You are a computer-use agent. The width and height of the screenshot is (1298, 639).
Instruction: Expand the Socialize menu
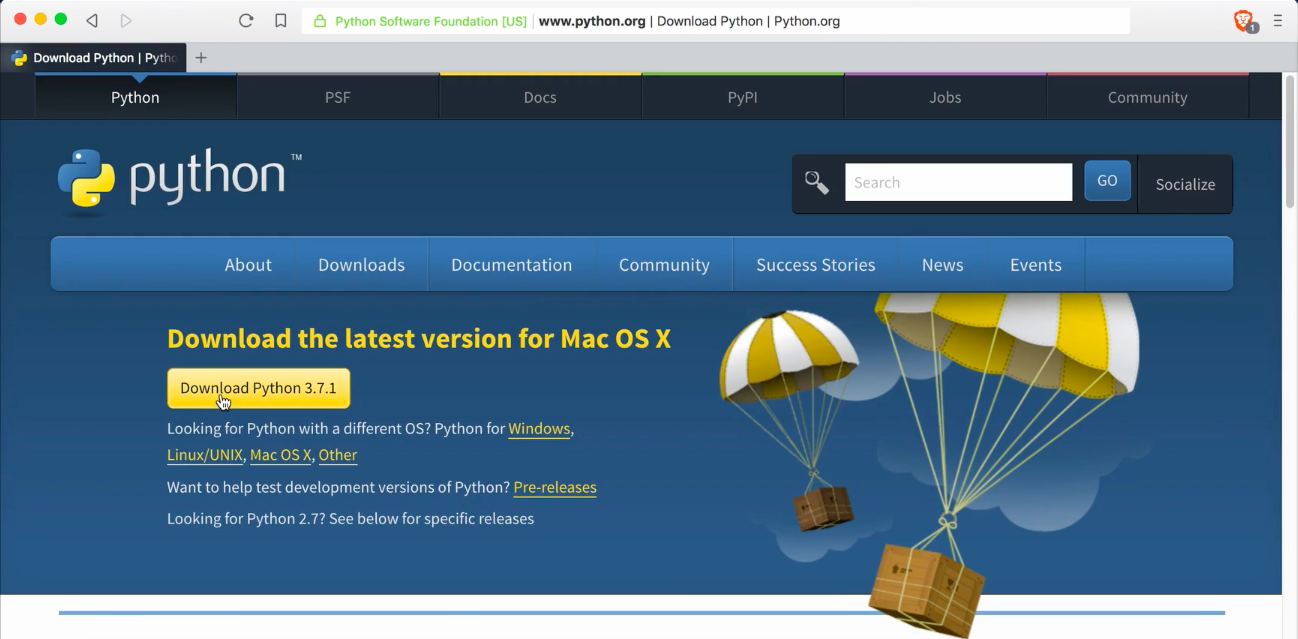point(1185,184)
